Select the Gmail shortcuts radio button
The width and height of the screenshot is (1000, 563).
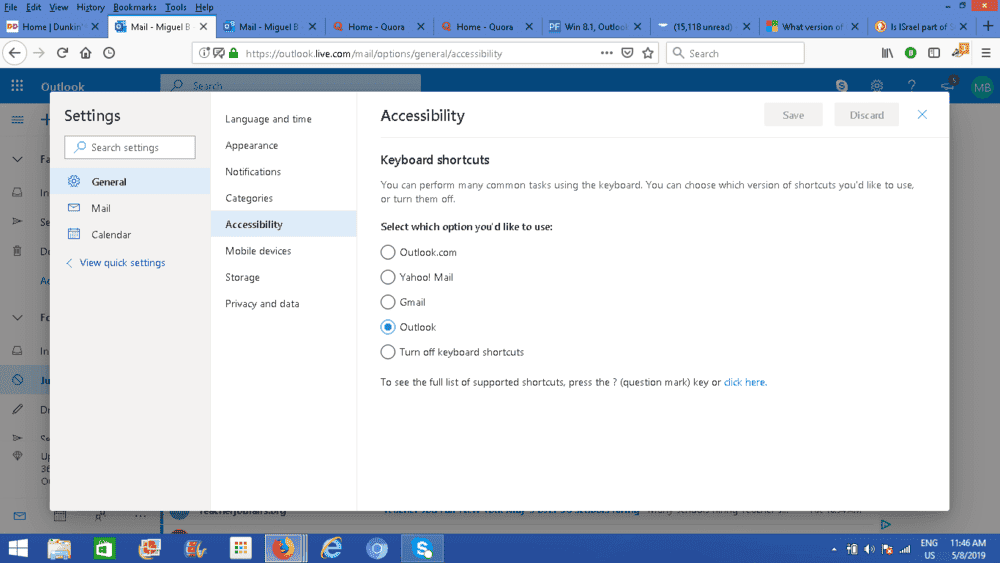coord(388,302)
